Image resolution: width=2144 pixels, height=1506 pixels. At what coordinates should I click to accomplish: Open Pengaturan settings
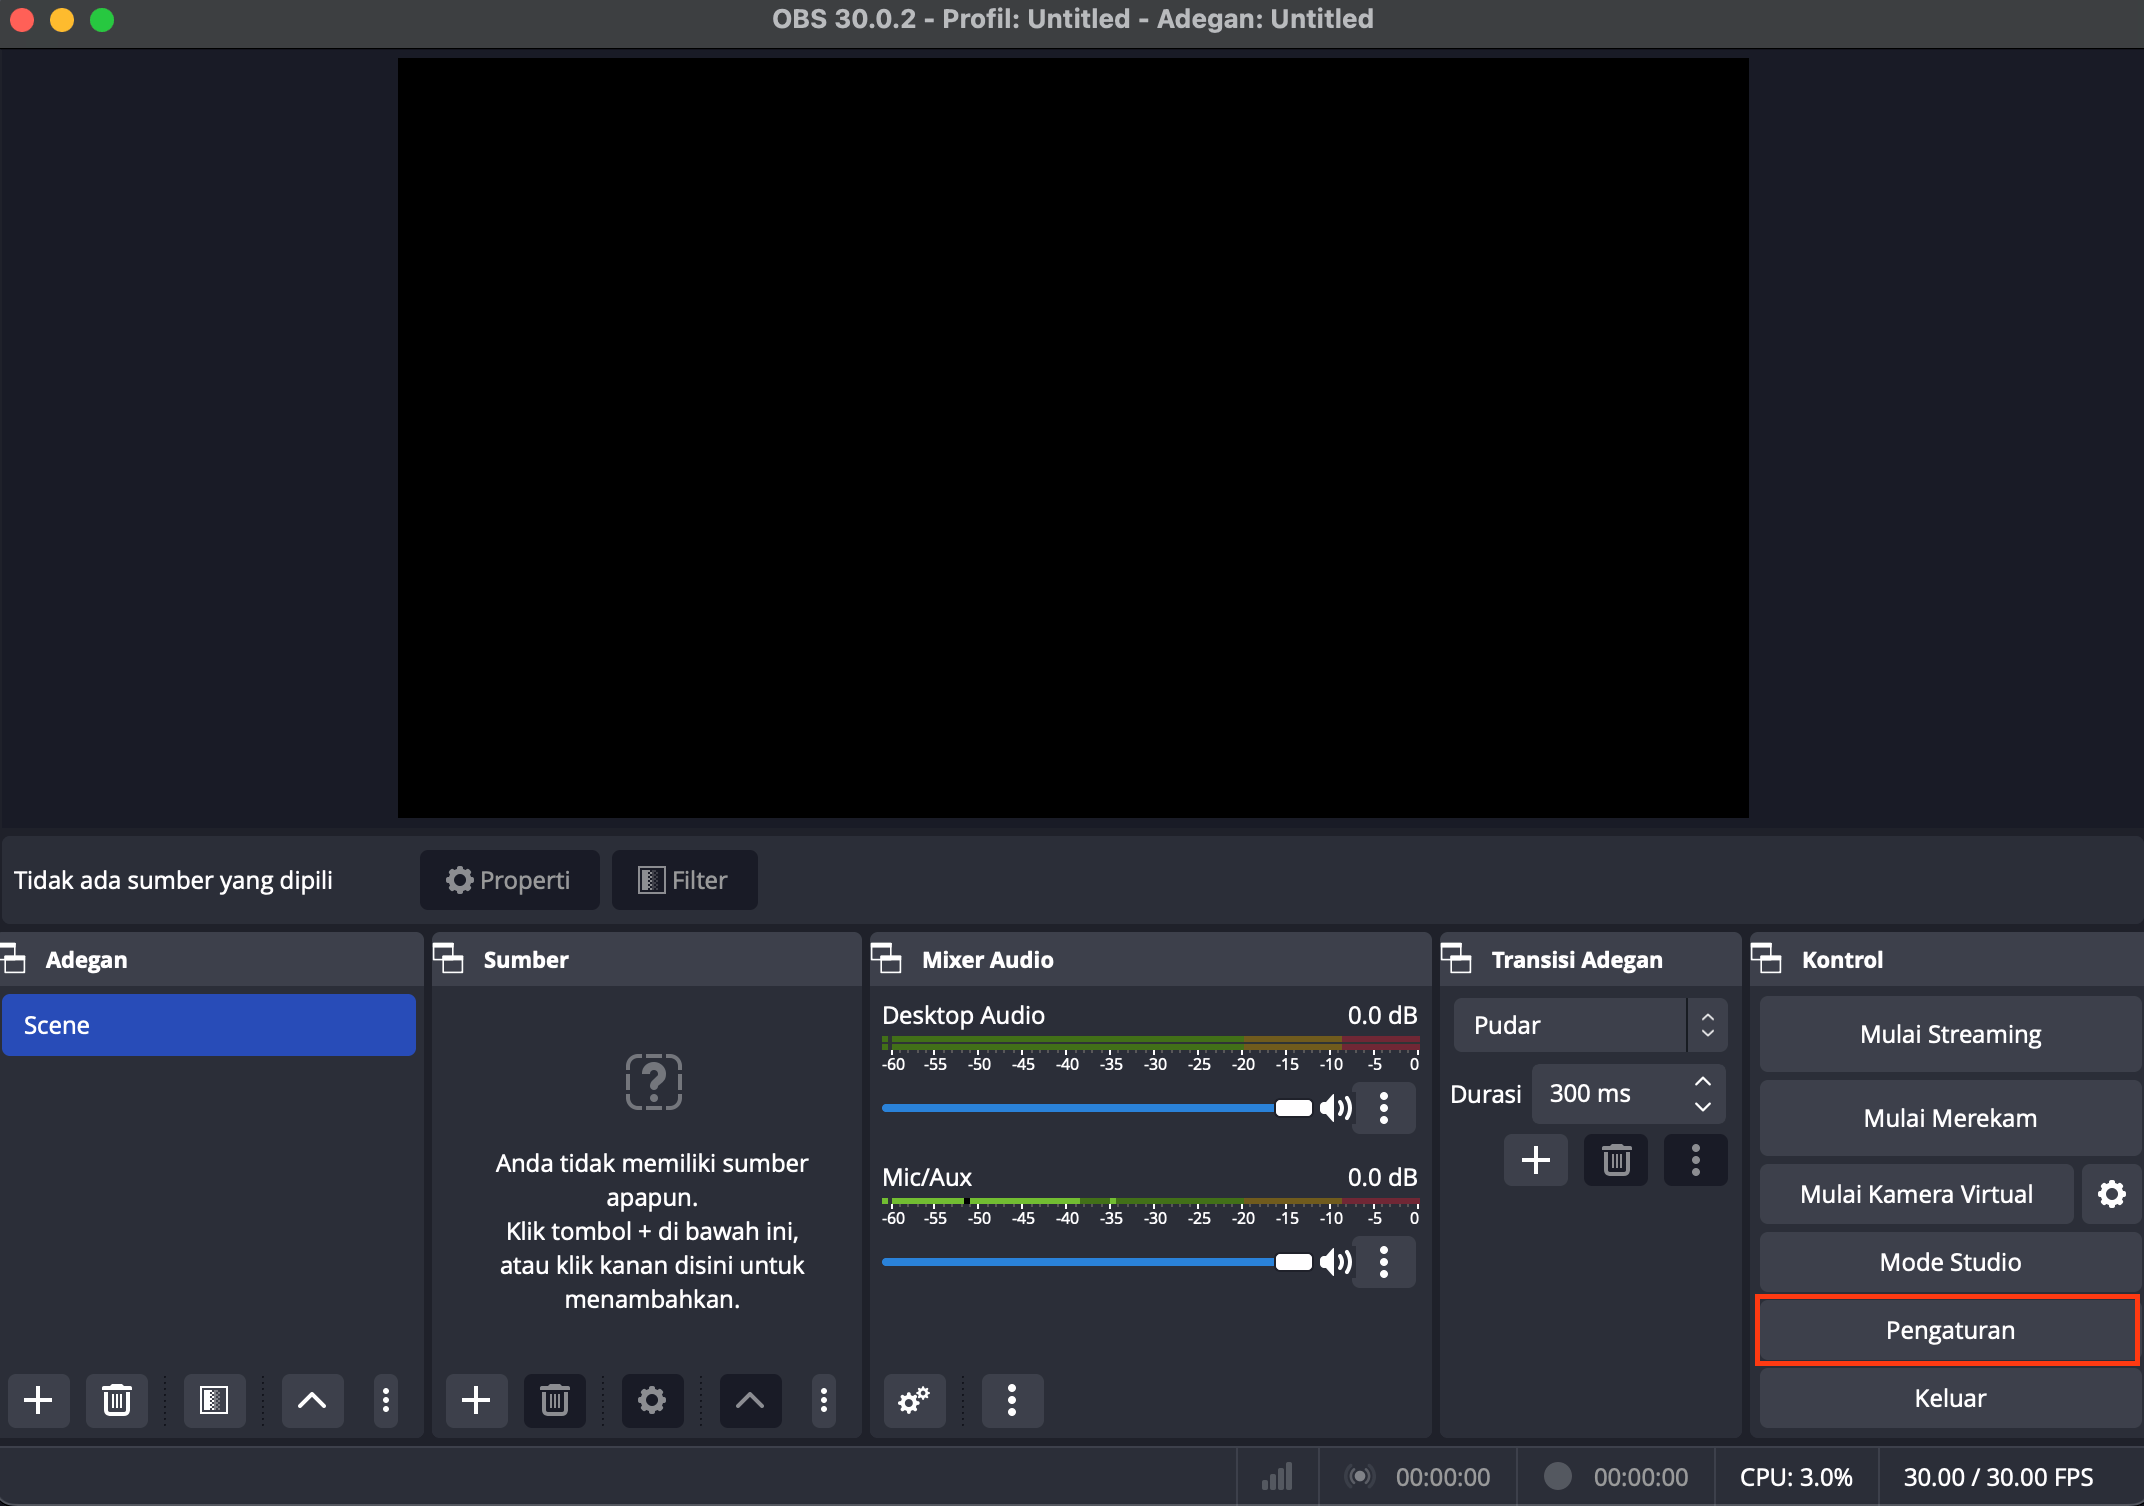[x=1949, y=1330]
